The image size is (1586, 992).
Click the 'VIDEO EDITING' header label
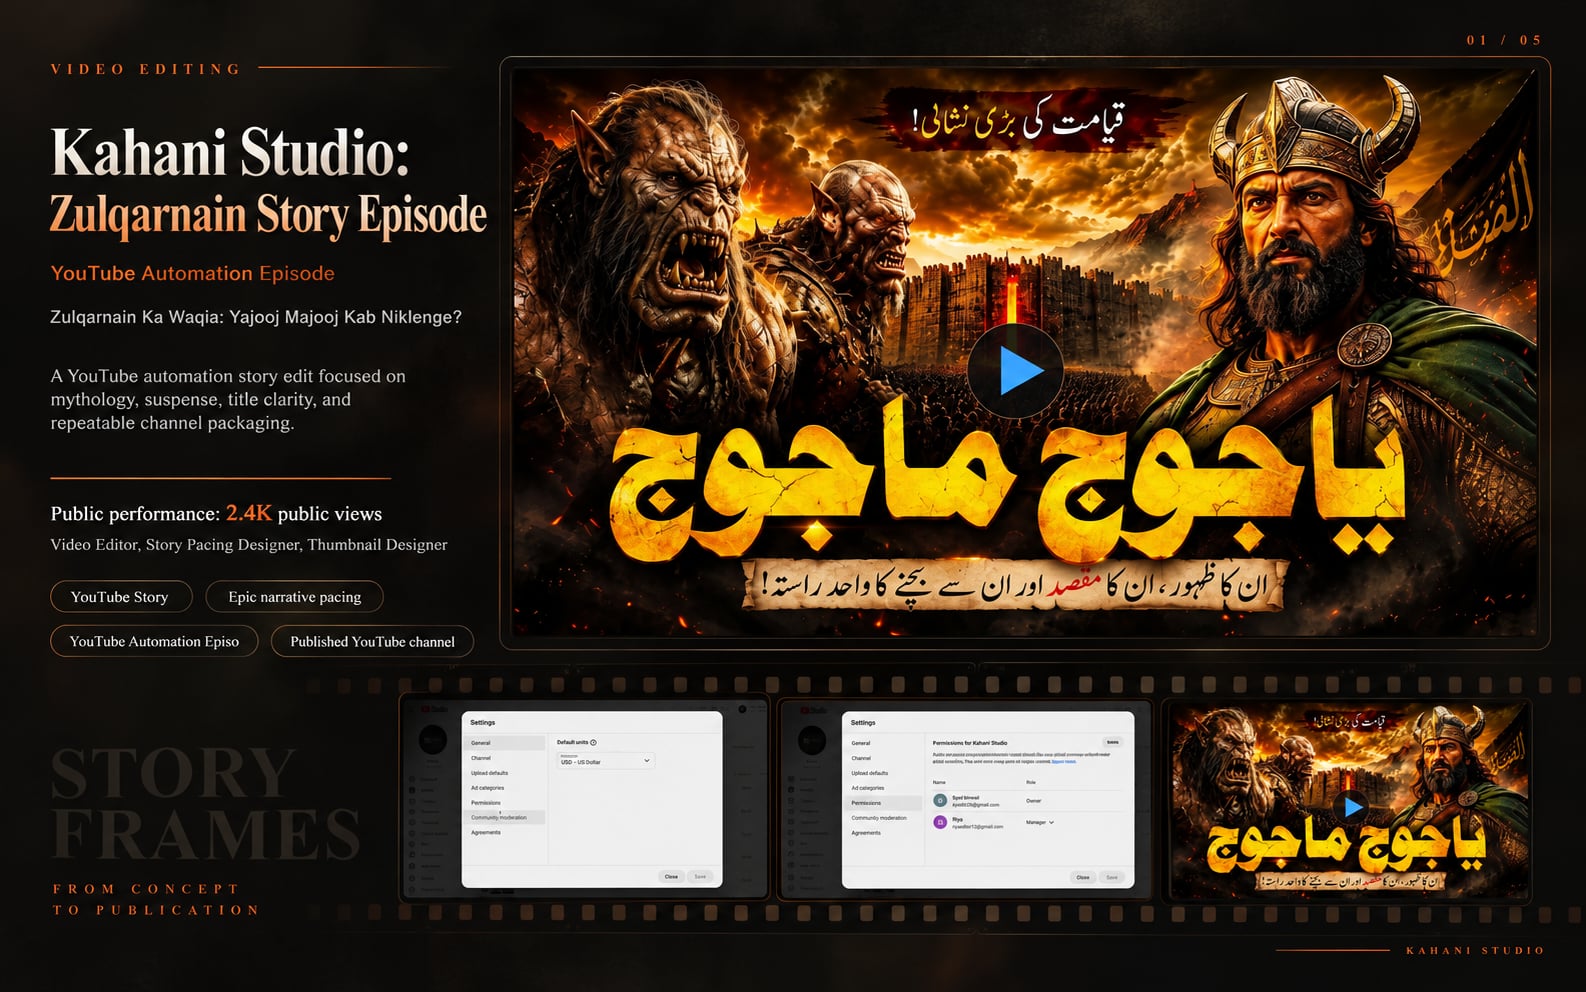(x=146, y=69)
